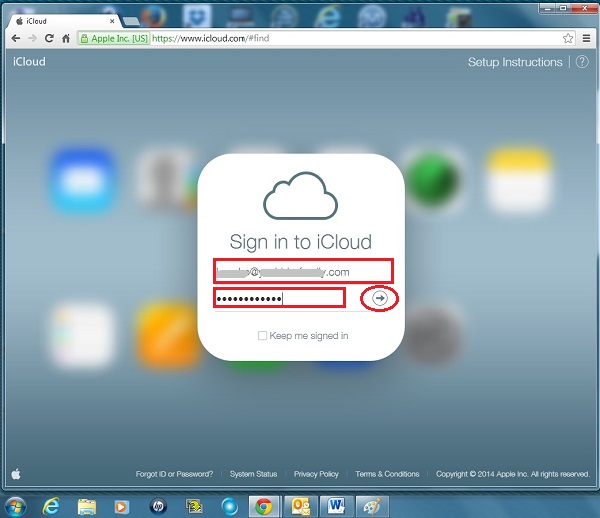Open the Chrome hamburger menu

tap(586, 38)
